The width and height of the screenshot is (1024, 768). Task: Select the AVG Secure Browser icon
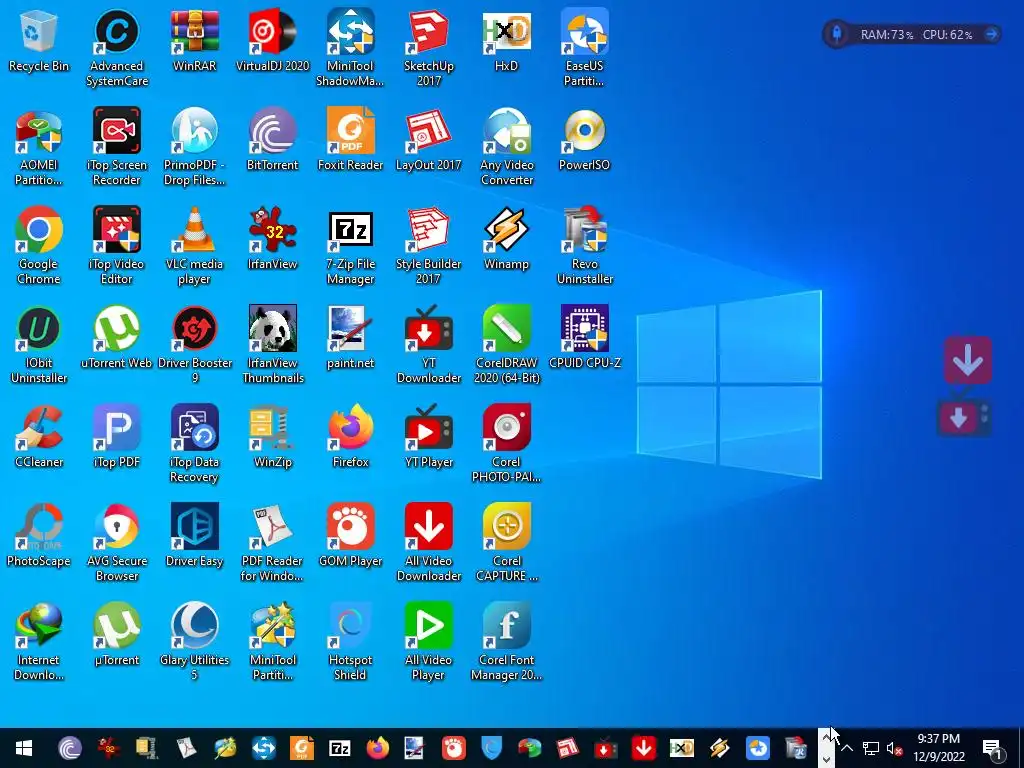tap(117, 543)
